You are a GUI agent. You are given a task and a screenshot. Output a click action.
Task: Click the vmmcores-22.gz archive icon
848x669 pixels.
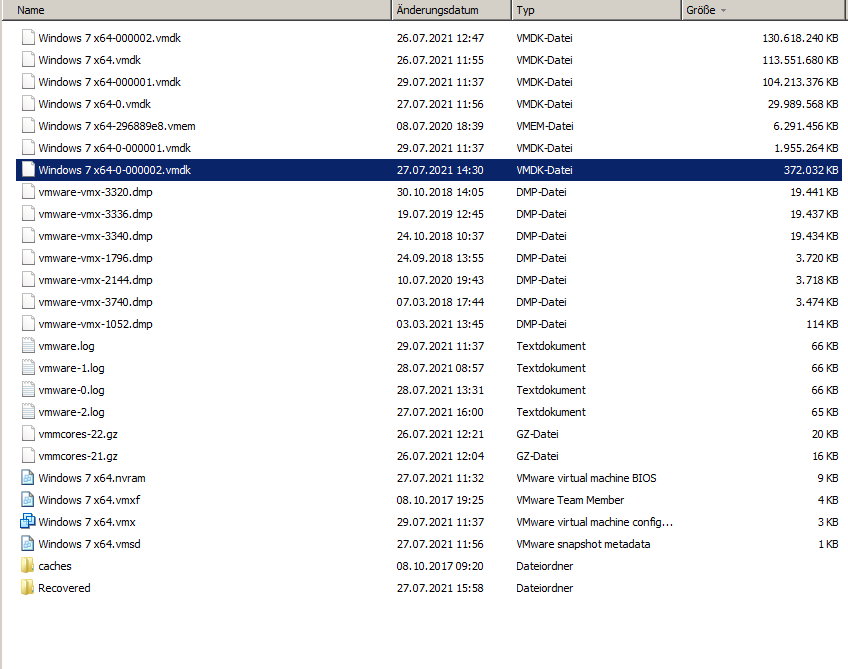pos(27,434)
